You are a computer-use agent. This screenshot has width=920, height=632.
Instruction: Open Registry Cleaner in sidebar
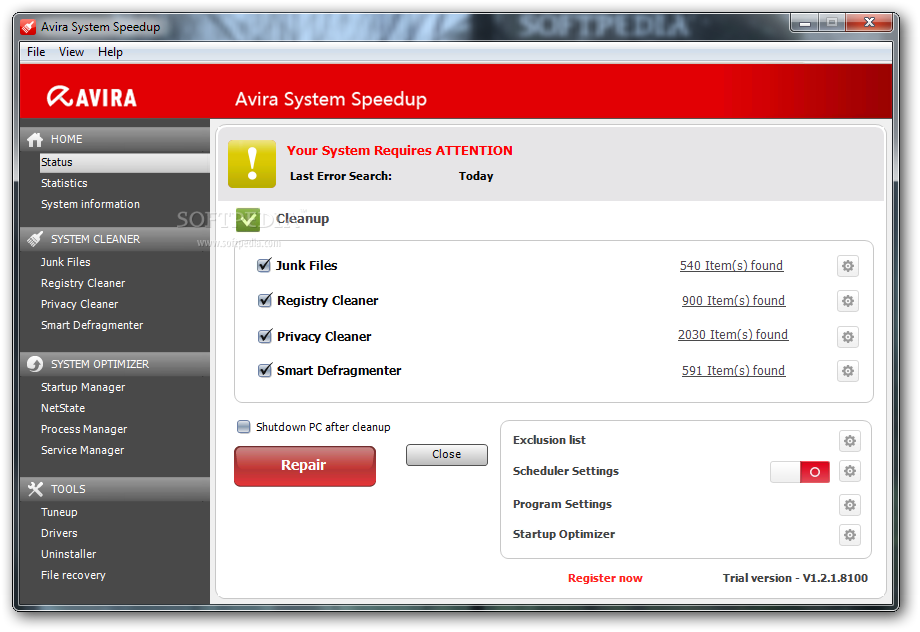pyautogui.click(x=83, y=283)
